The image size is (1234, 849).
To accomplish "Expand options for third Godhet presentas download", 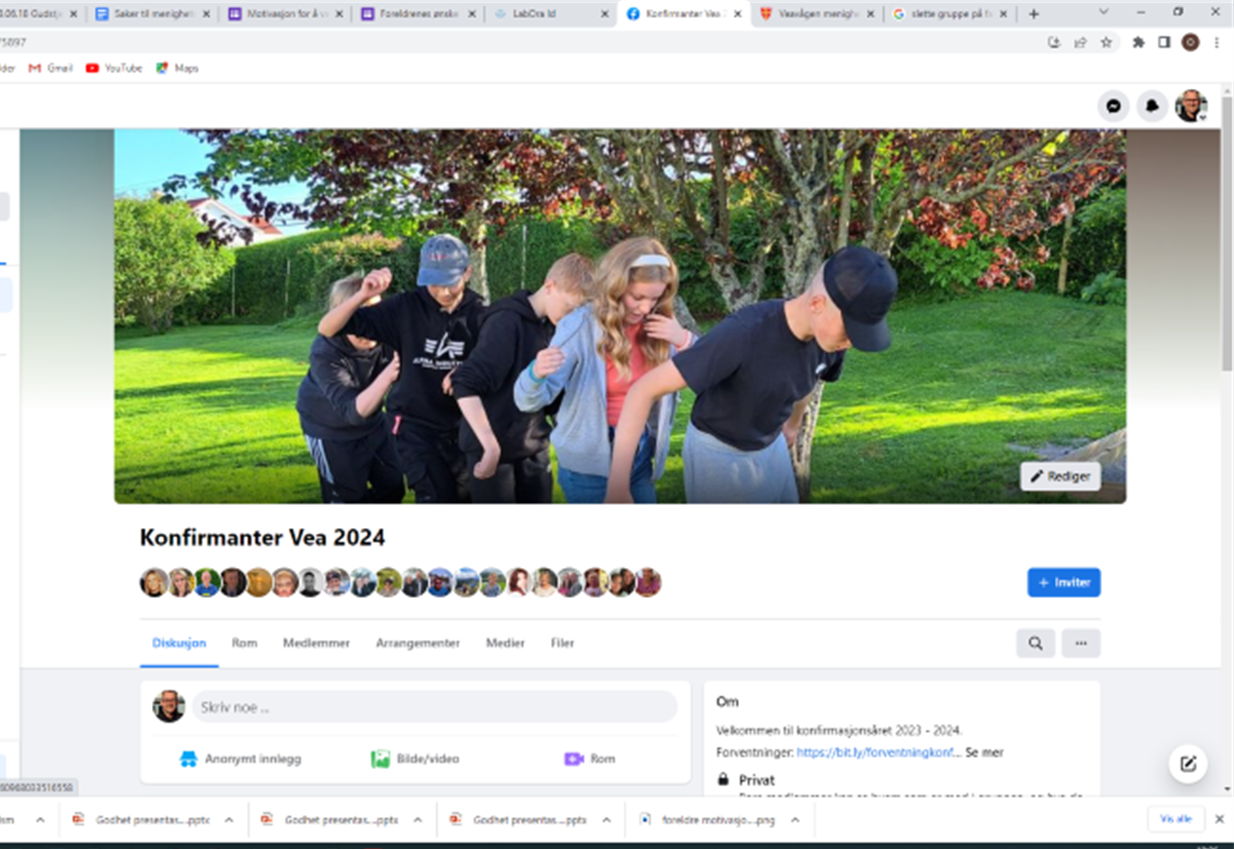I will 606,819.
